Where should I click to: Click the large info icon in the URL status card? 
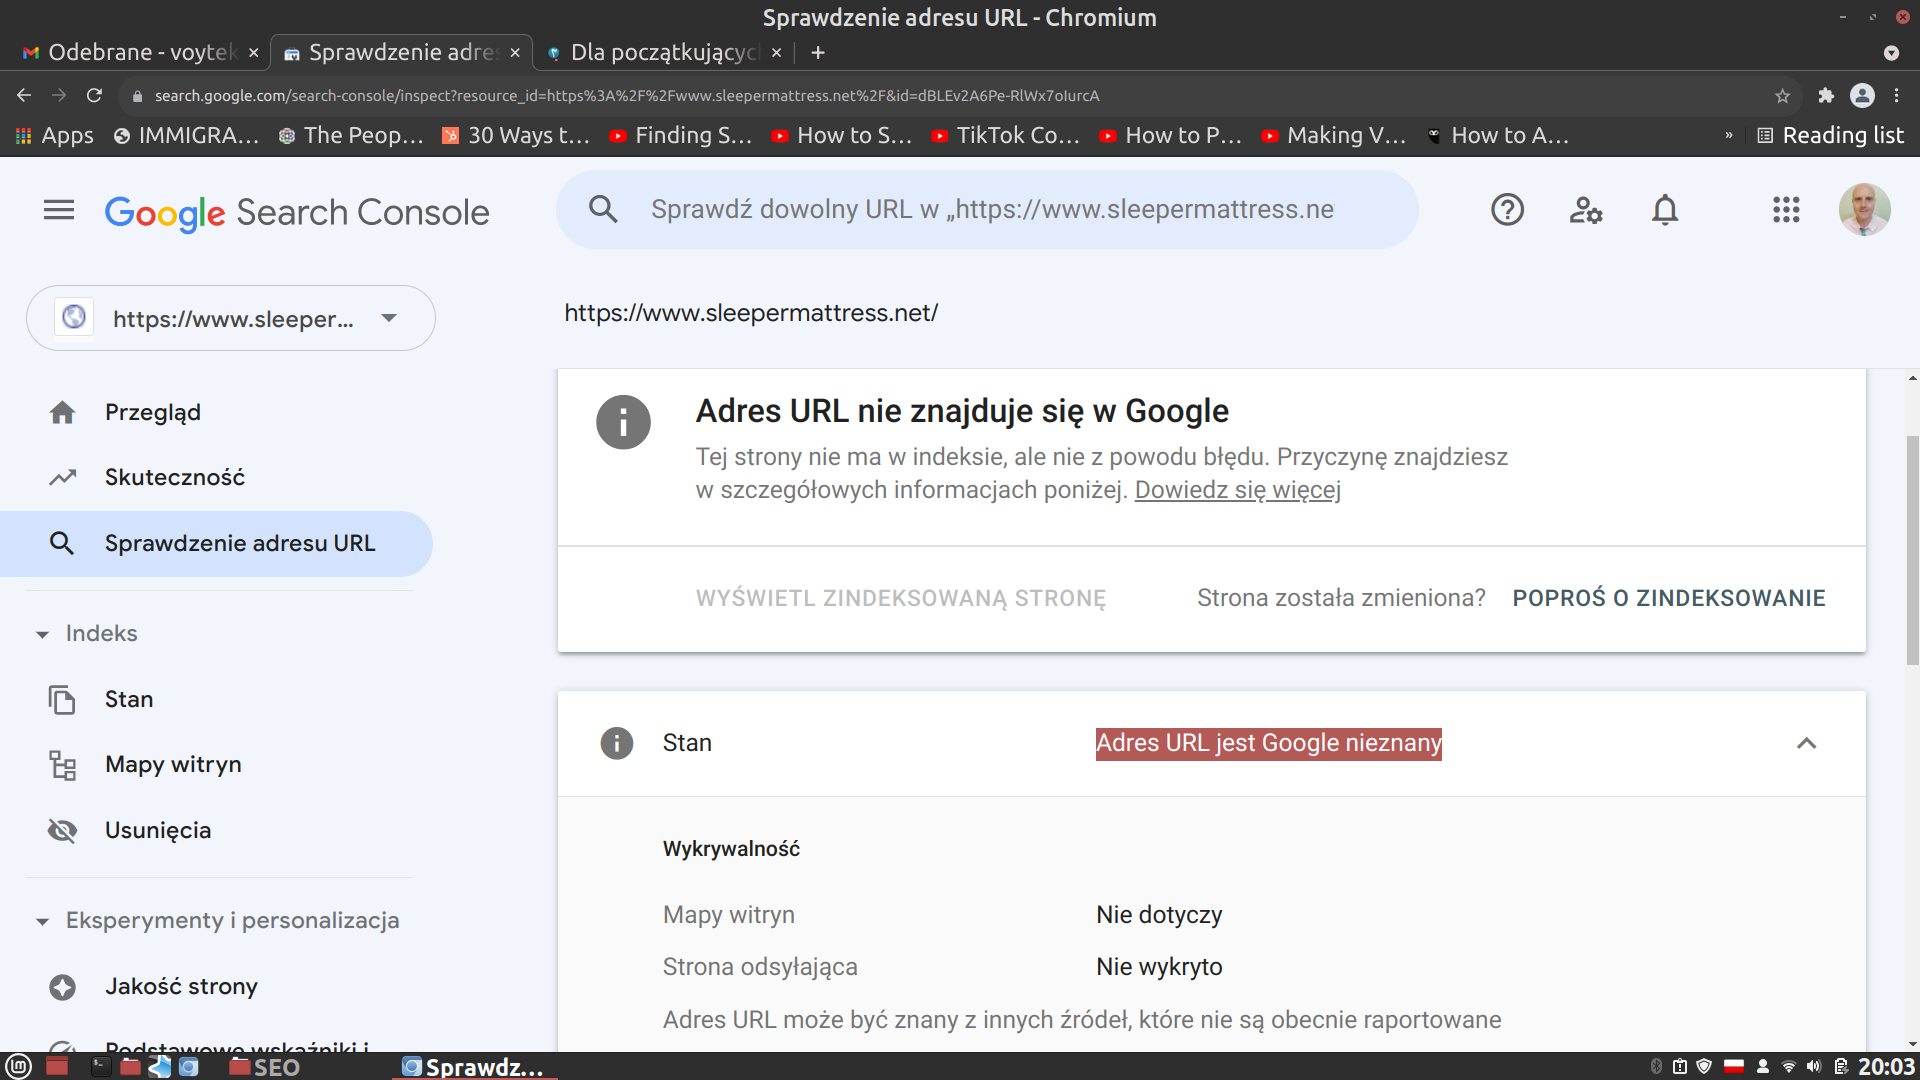click(x=623, y=422)
